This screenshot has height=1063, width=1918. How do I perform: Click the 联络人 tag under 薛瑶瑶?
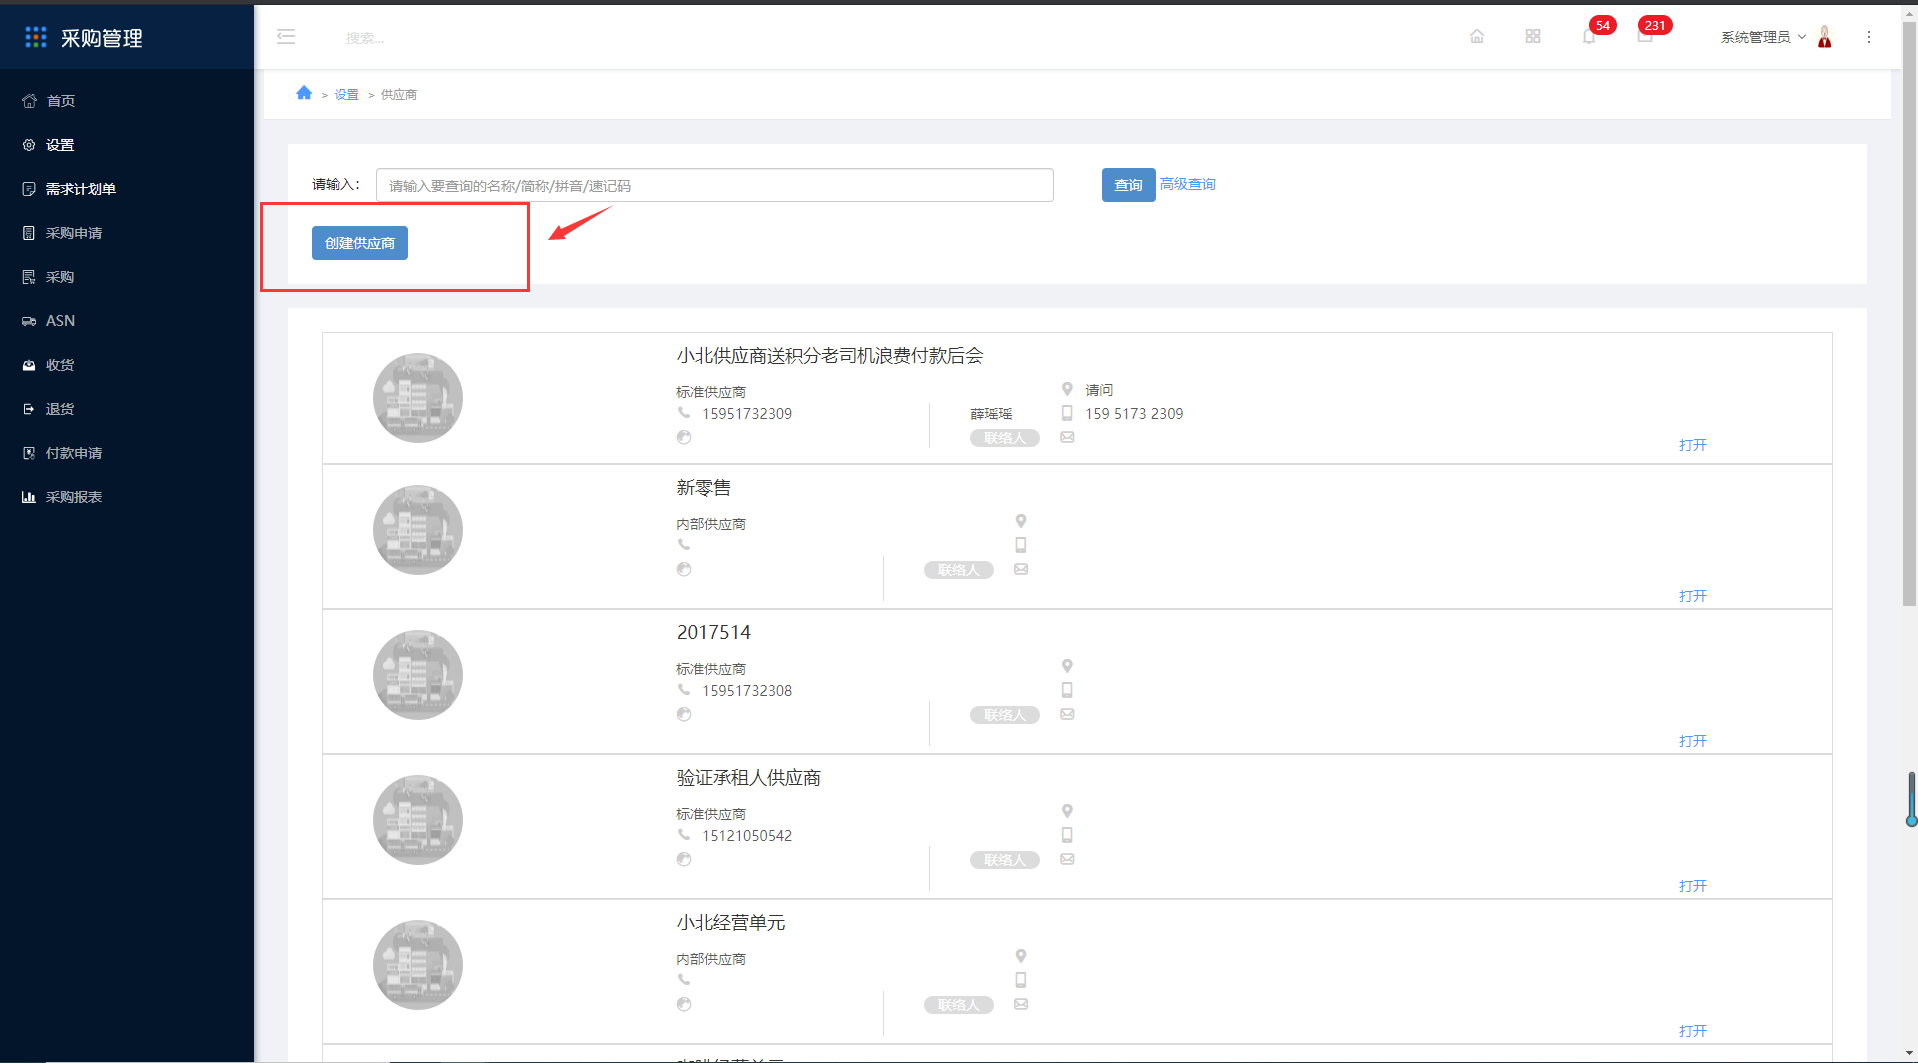click(1005, 438)
